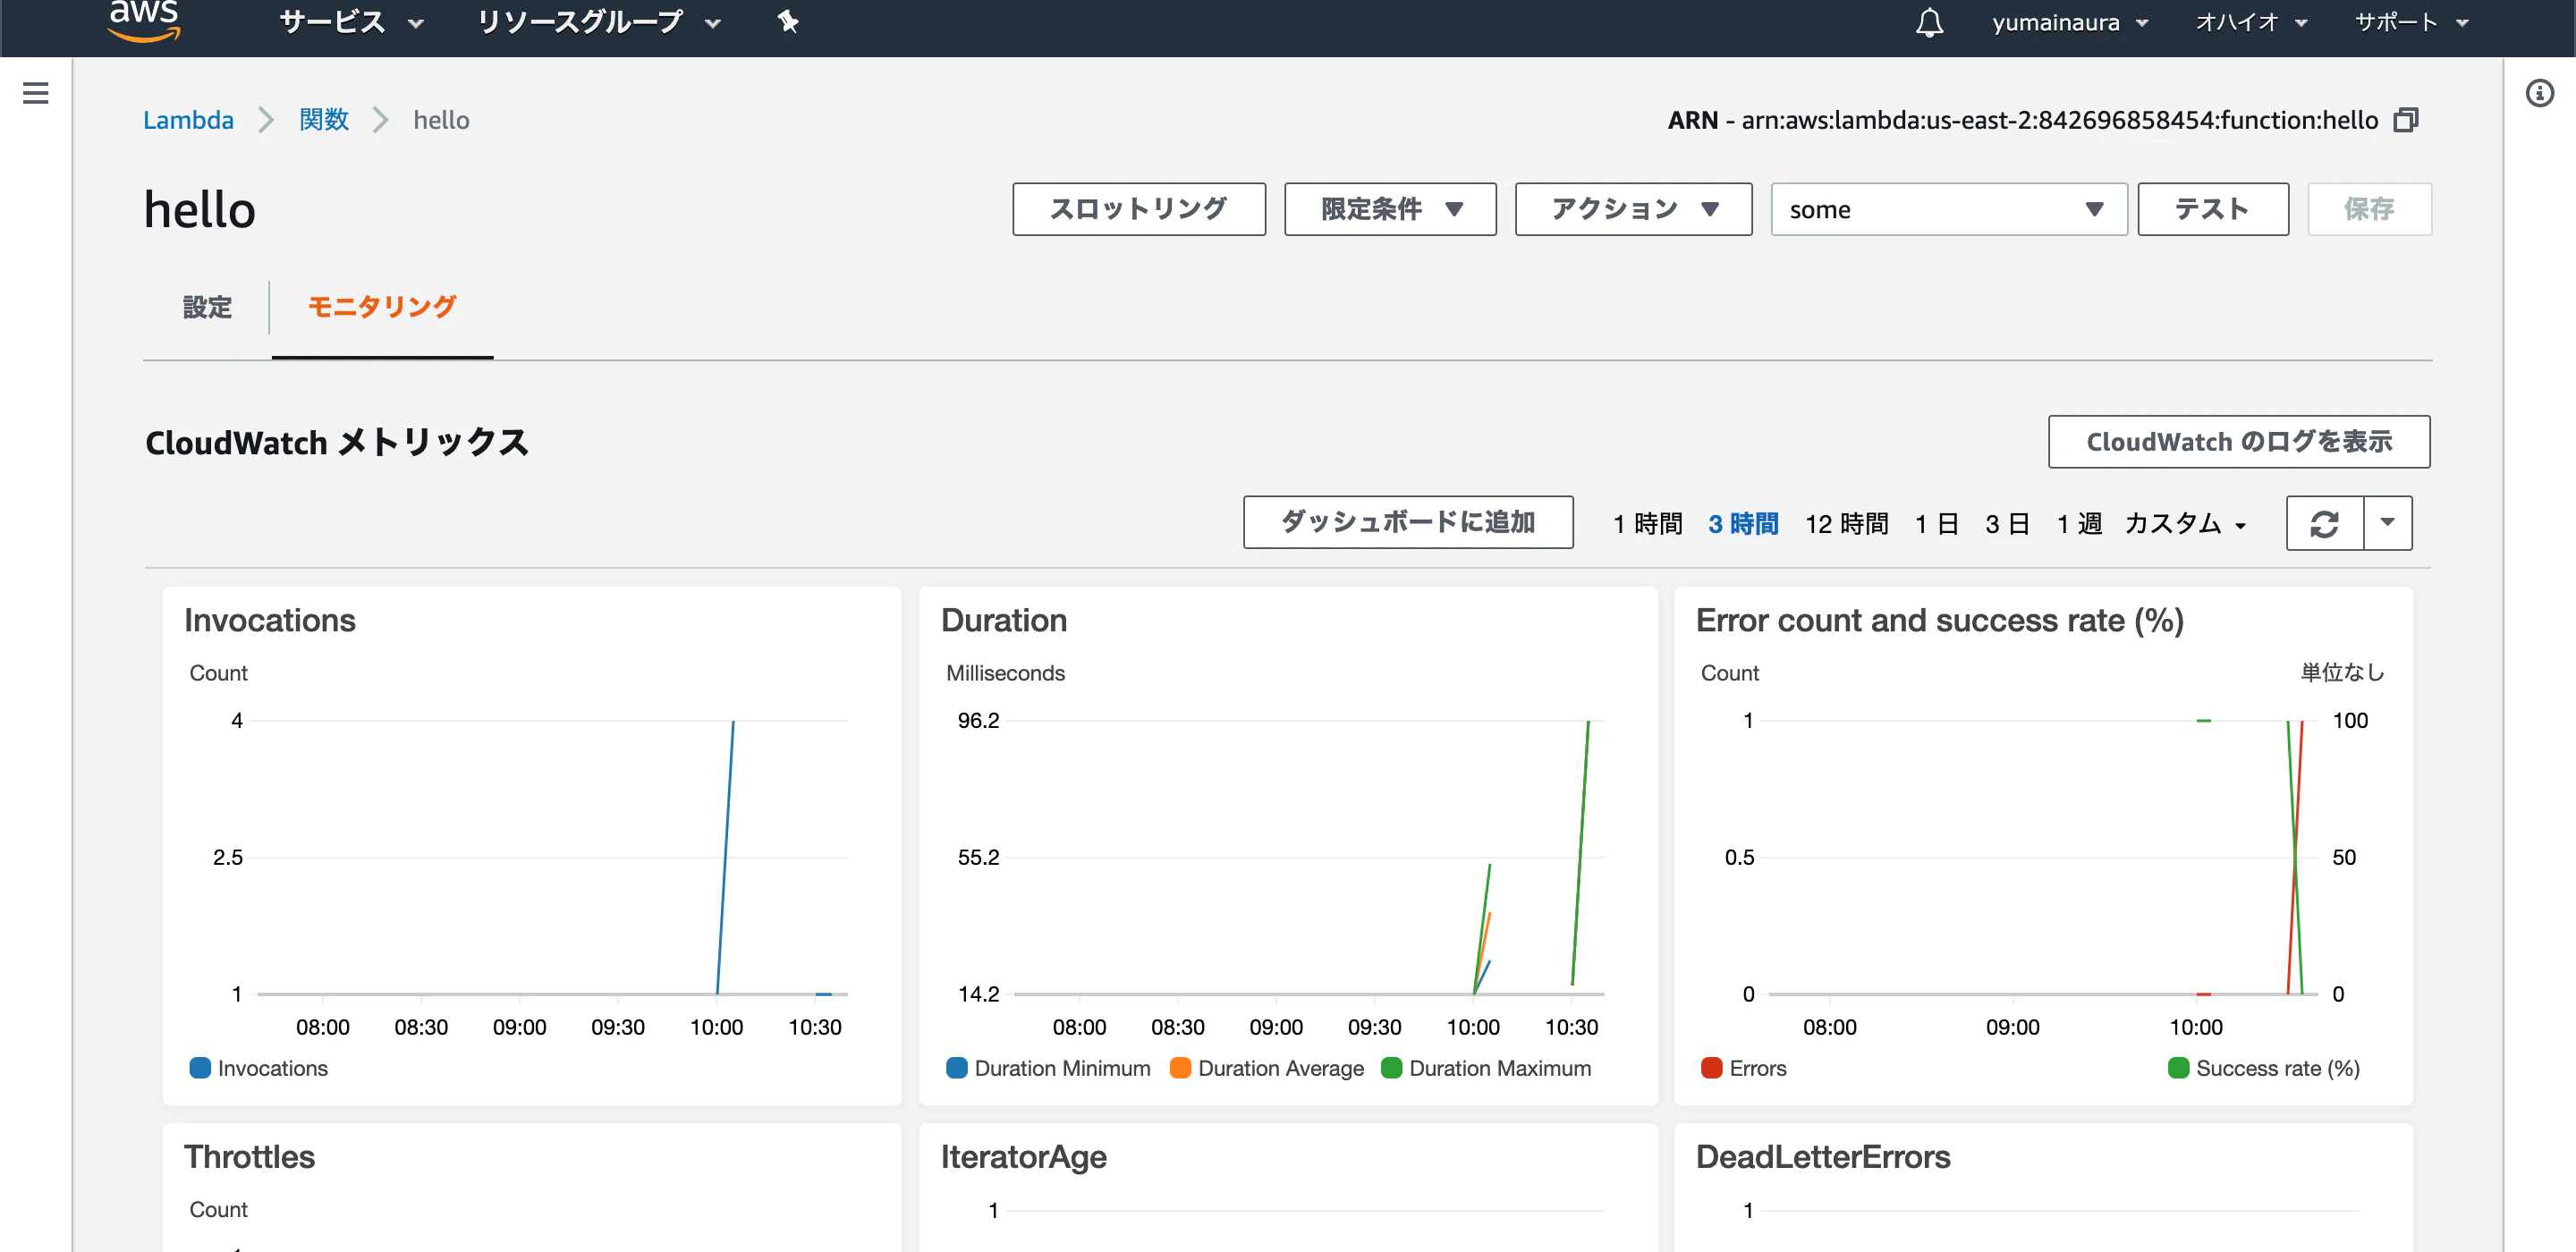Image resolution: width=2576 pixels, height=1252 pixels.
Task: Toggle the Duration Maximum legend entry
Action: [1486, 1068]
